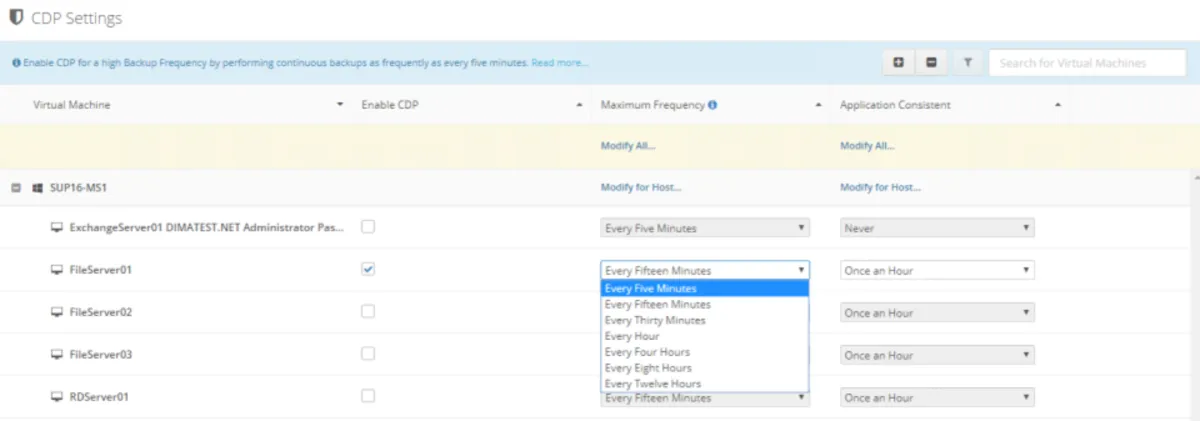
Task: Choose Every Four Hours from list
Action: tap(647, 352)
